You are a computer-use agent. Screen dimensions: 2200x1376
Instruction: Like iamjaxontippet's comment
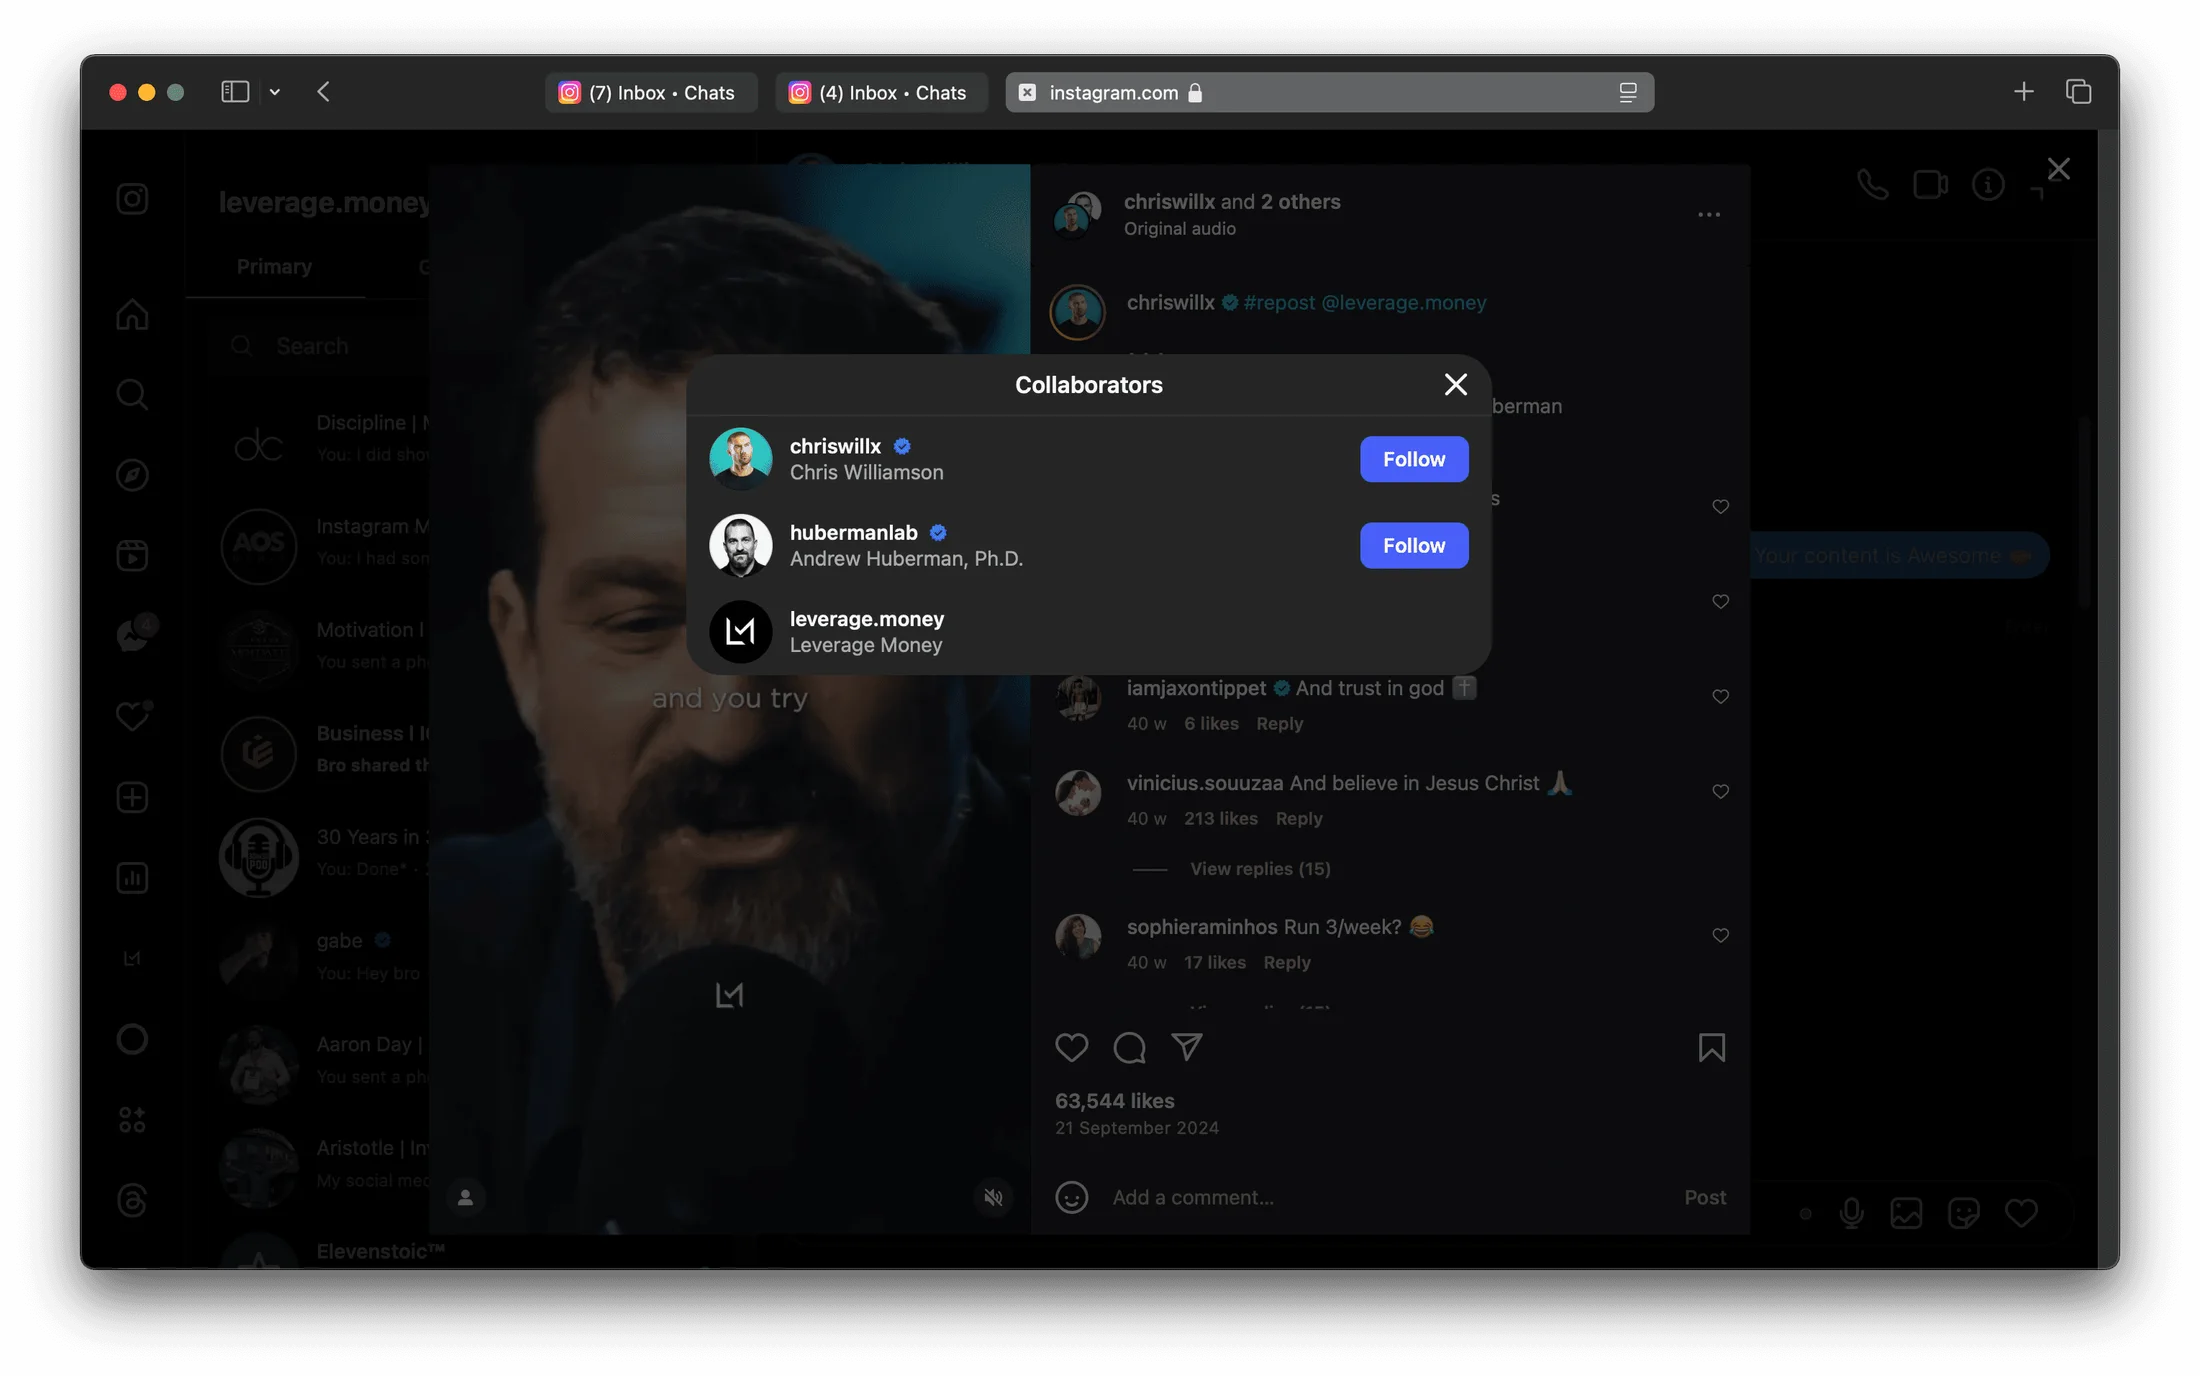click(x=1720, y=696)
